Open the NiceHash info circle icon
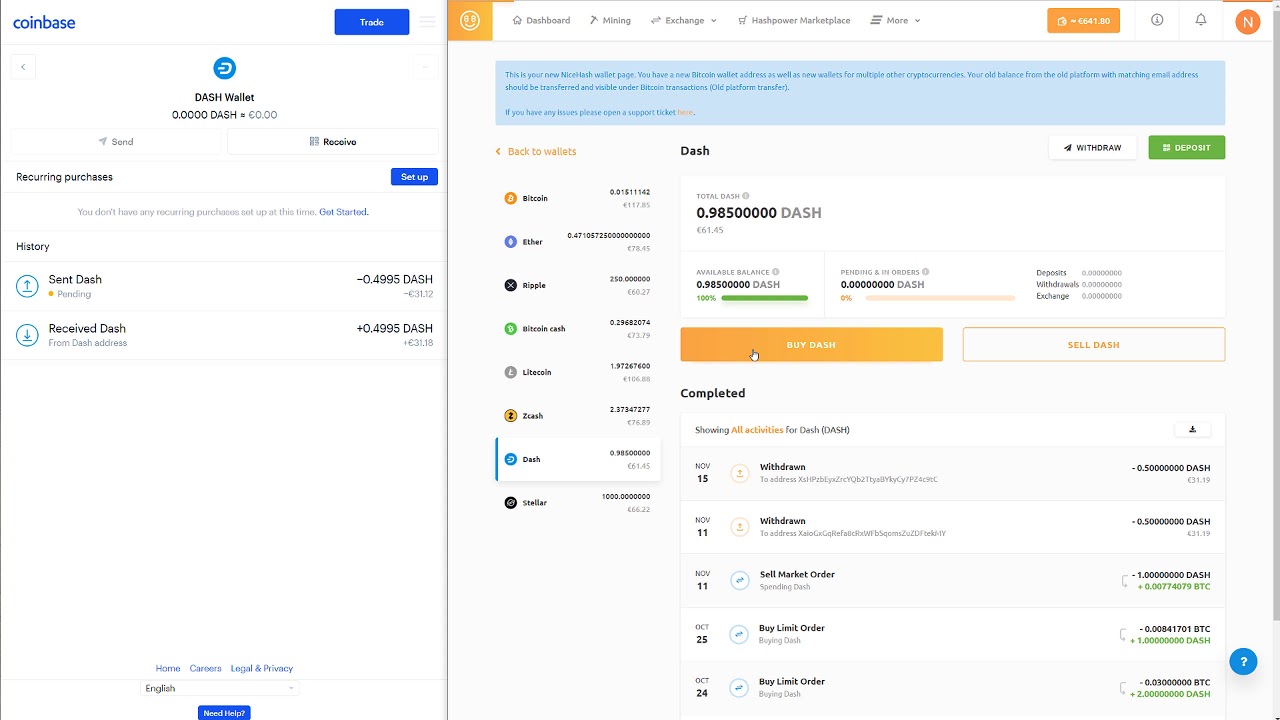Screen dimensions: 1280x720 pyautogui.click(x=1157, y=20)
